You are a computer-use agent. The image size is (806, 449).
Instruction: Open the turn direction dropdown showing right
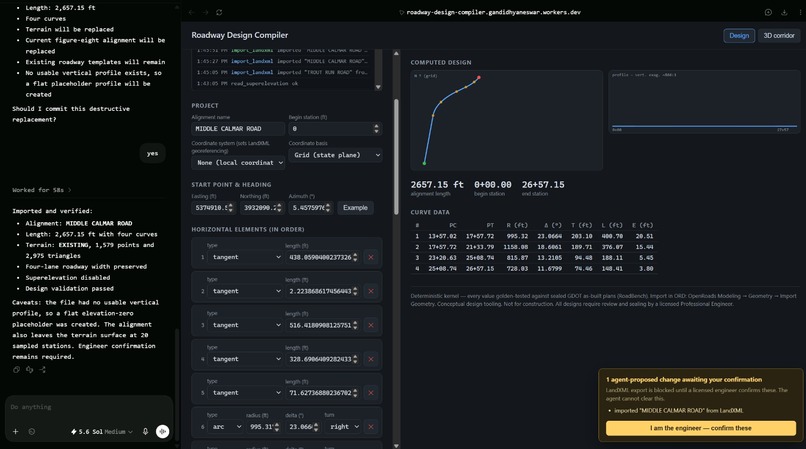pos(342,427)
